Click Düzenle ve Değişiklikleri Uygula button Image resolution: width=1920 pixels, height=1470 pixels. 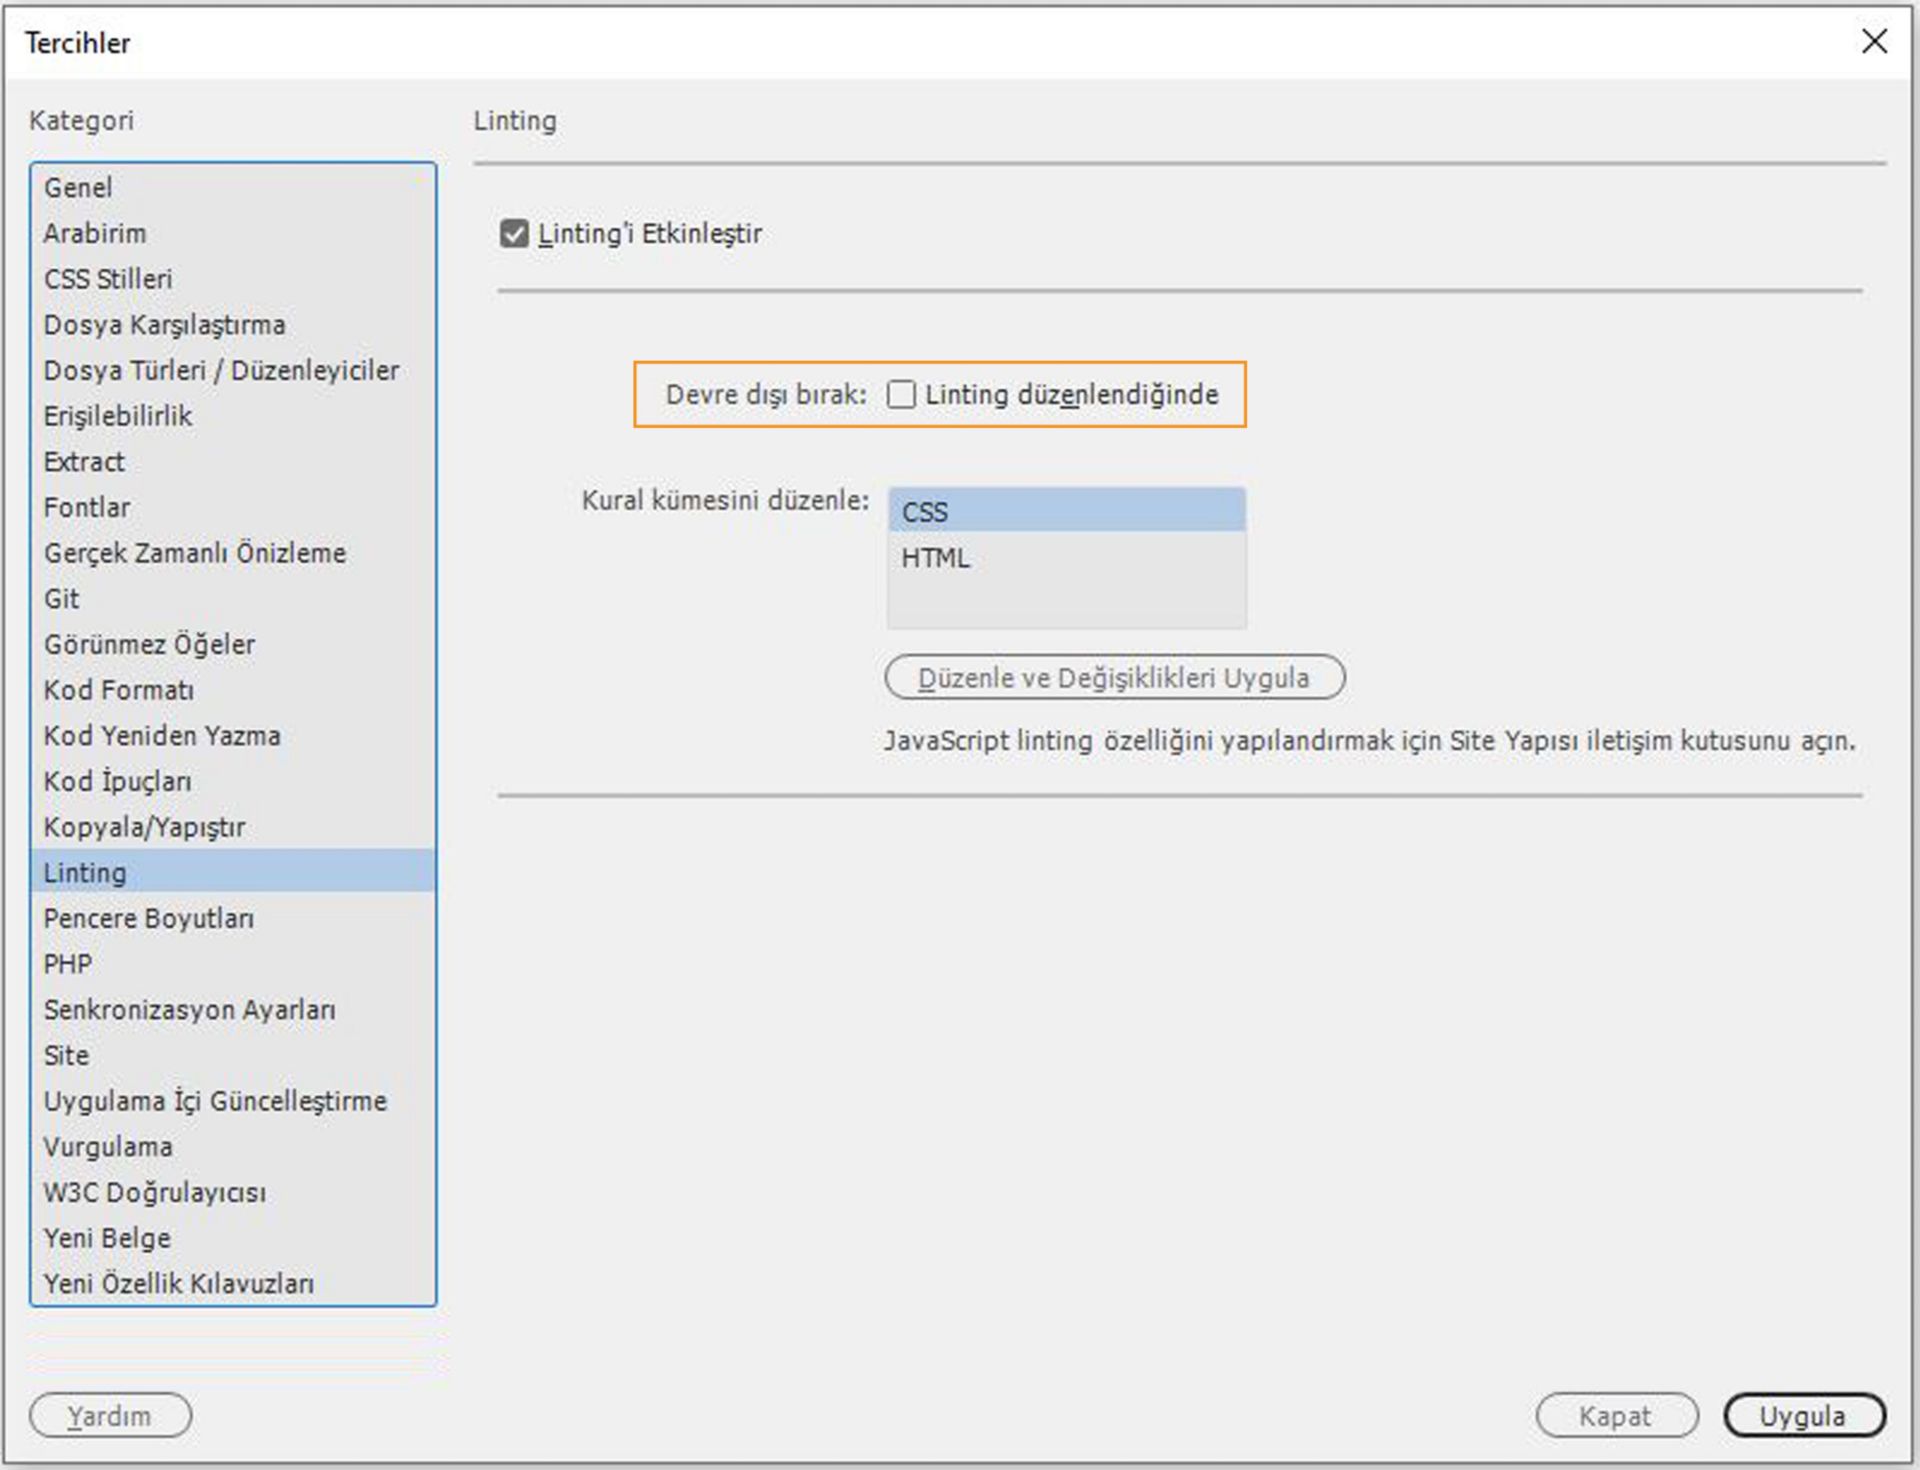1114,678
